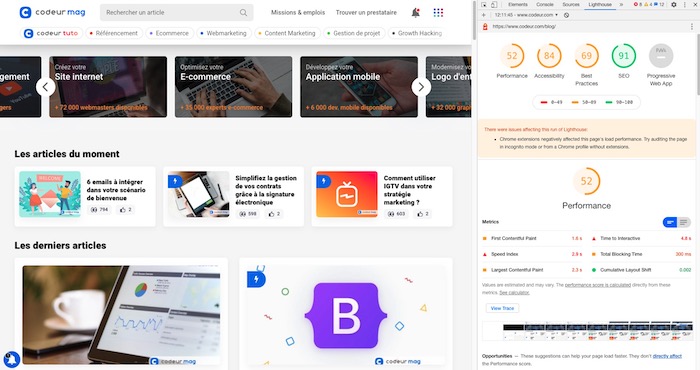Click the notification bell in site header
The image size is (700, 370).
pyautogui.click(x=416, y=12)
